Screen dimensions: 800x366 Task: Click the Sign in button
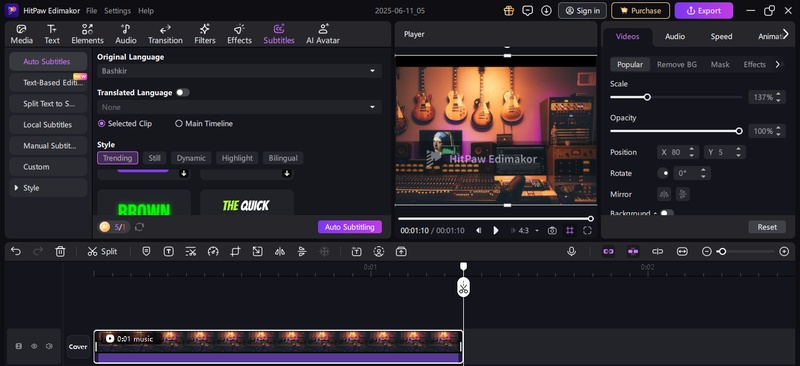(x=582, y=10)
